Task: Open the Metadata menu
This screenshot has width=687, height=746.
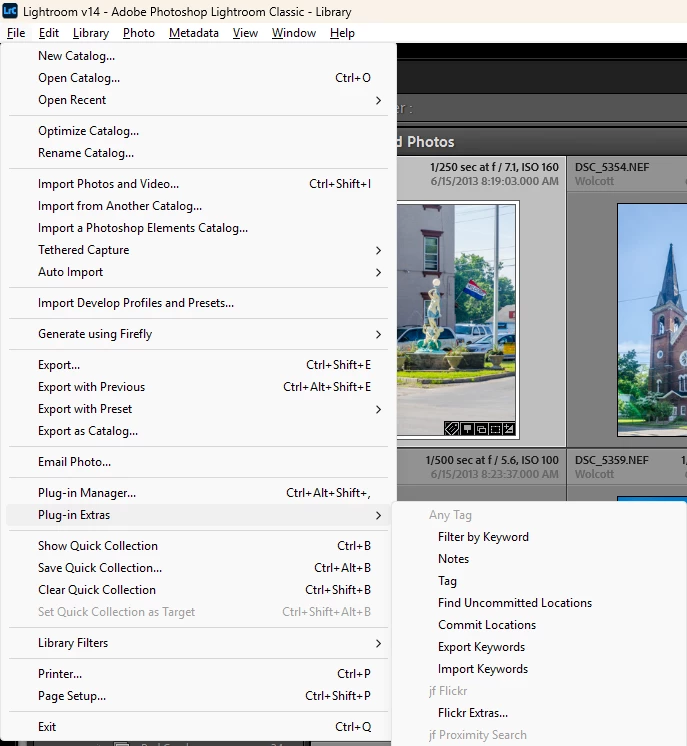Action: tap(194, 33)
